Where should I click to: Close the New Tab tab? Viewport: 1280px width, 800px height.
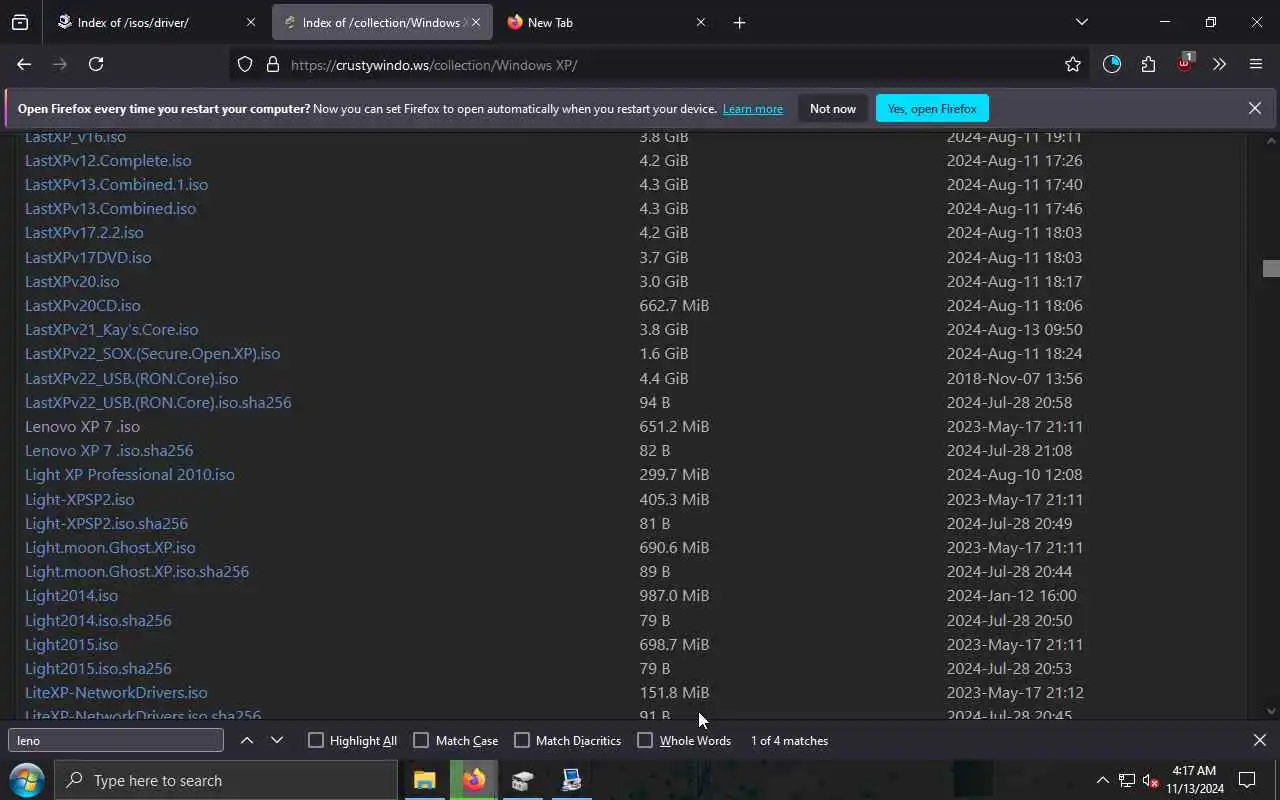701,22
